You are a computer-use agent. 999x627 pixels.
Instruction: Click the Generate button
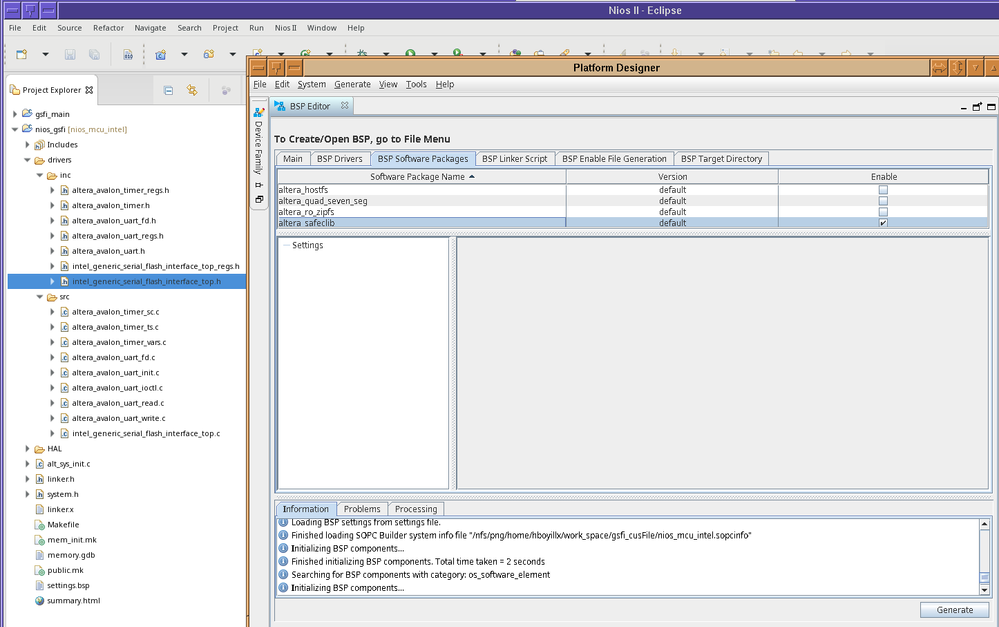954,610
